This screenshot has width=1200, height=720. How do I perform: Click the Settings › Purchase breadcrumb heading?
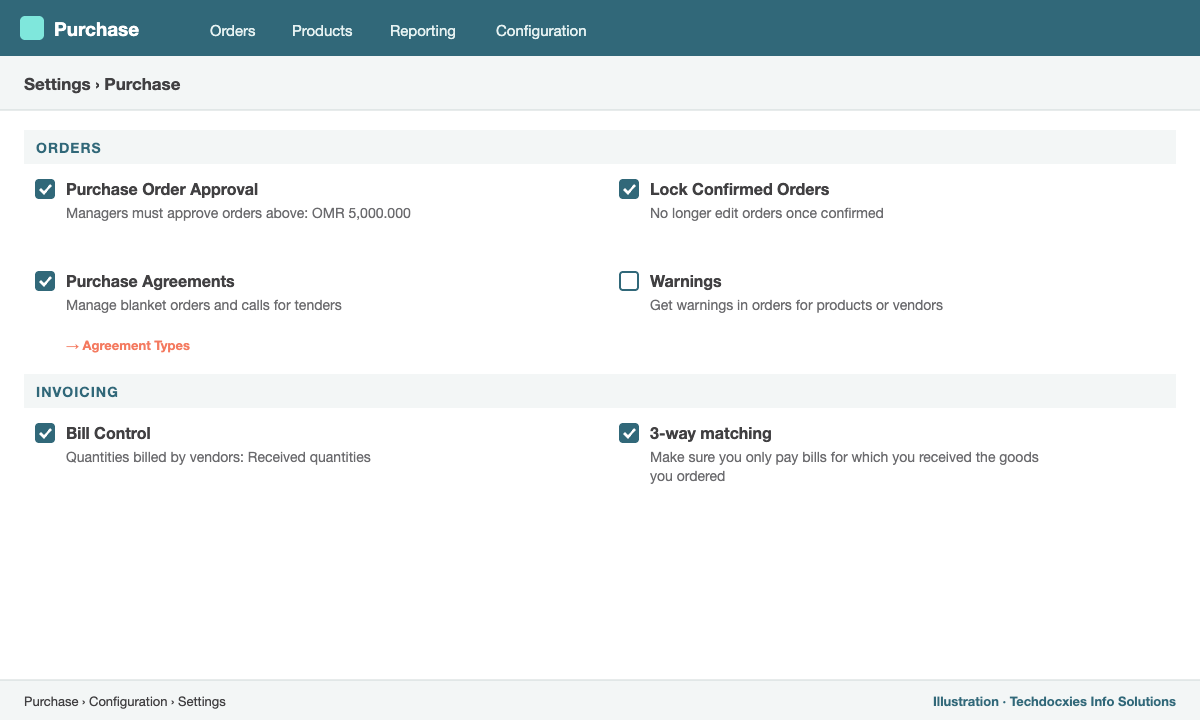click(102, 84)
